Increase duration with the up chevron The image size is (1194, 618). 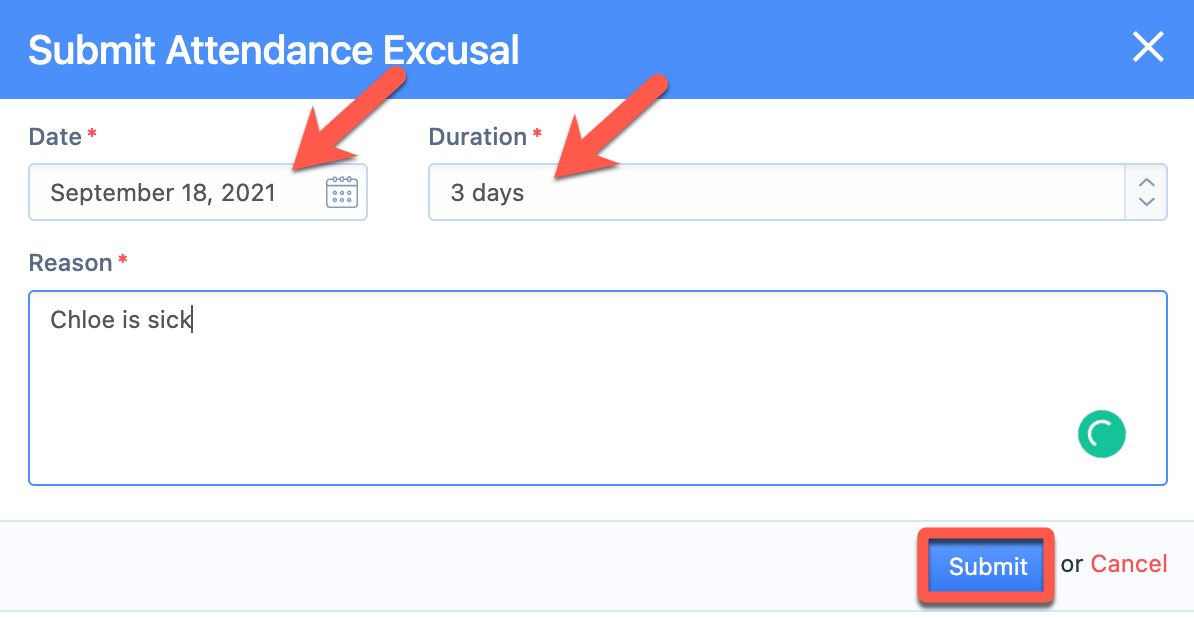[1147, 182]
